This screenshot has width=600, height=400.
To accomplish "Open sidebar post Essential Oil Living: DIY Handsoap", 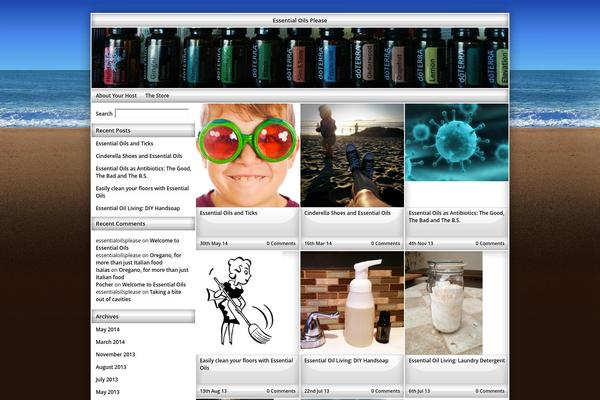I will coord(138,209).
